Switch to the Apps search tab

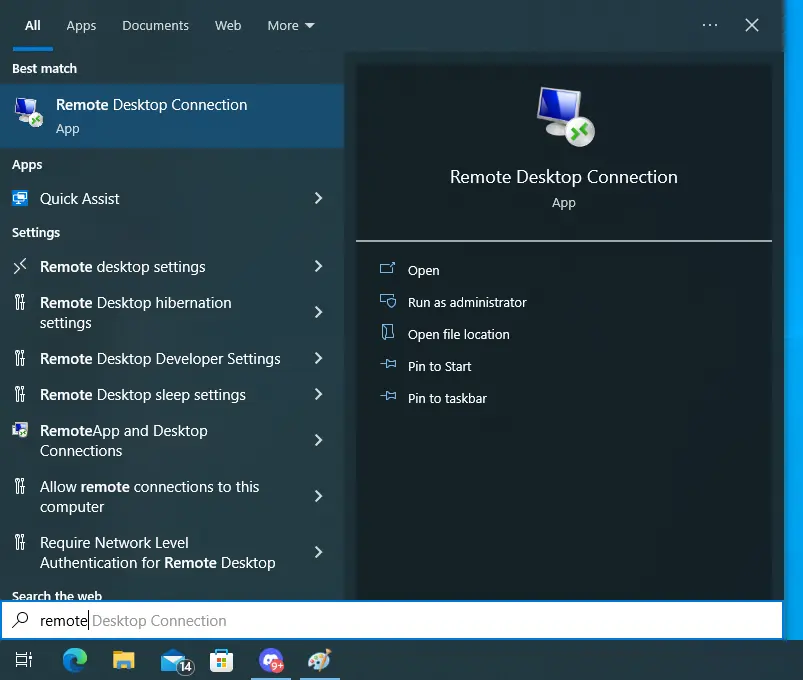(x=81, y=26)
